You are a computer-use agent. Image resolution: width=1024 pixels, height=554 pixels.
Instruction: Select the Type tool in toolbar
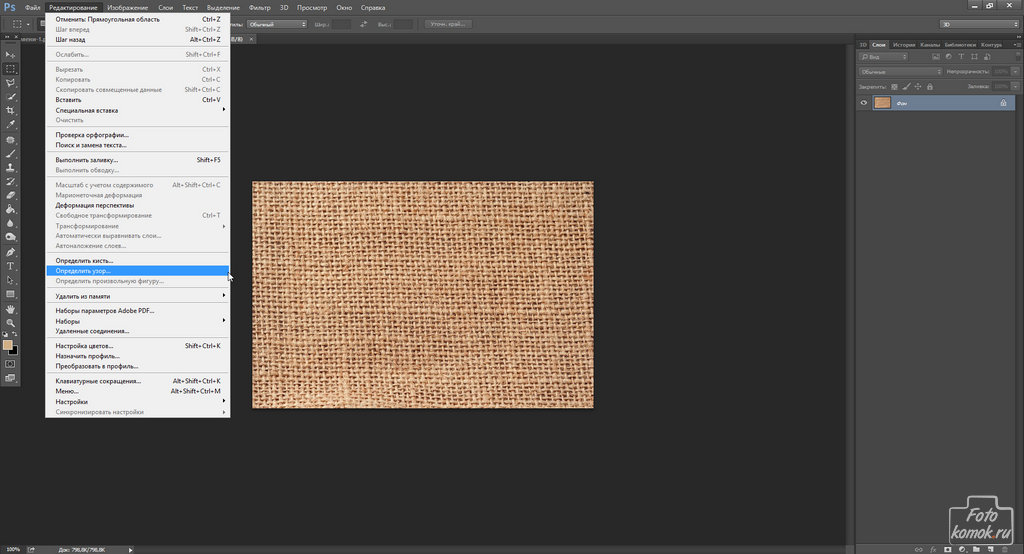10,266
